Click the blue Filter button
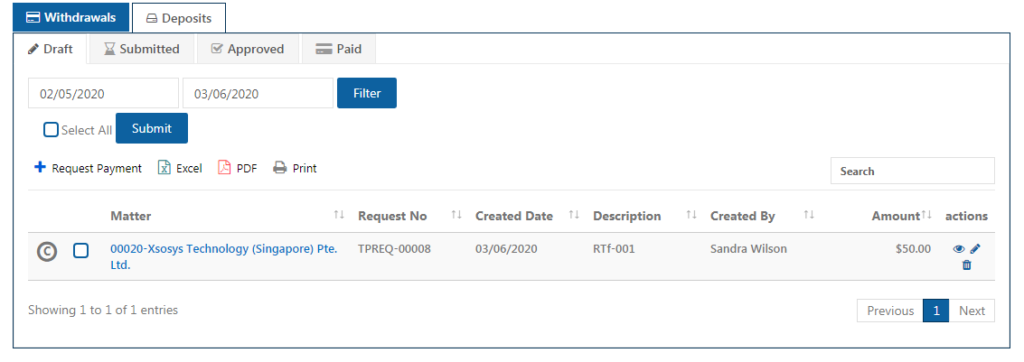 pyautogui.click(x=367, y=93)
